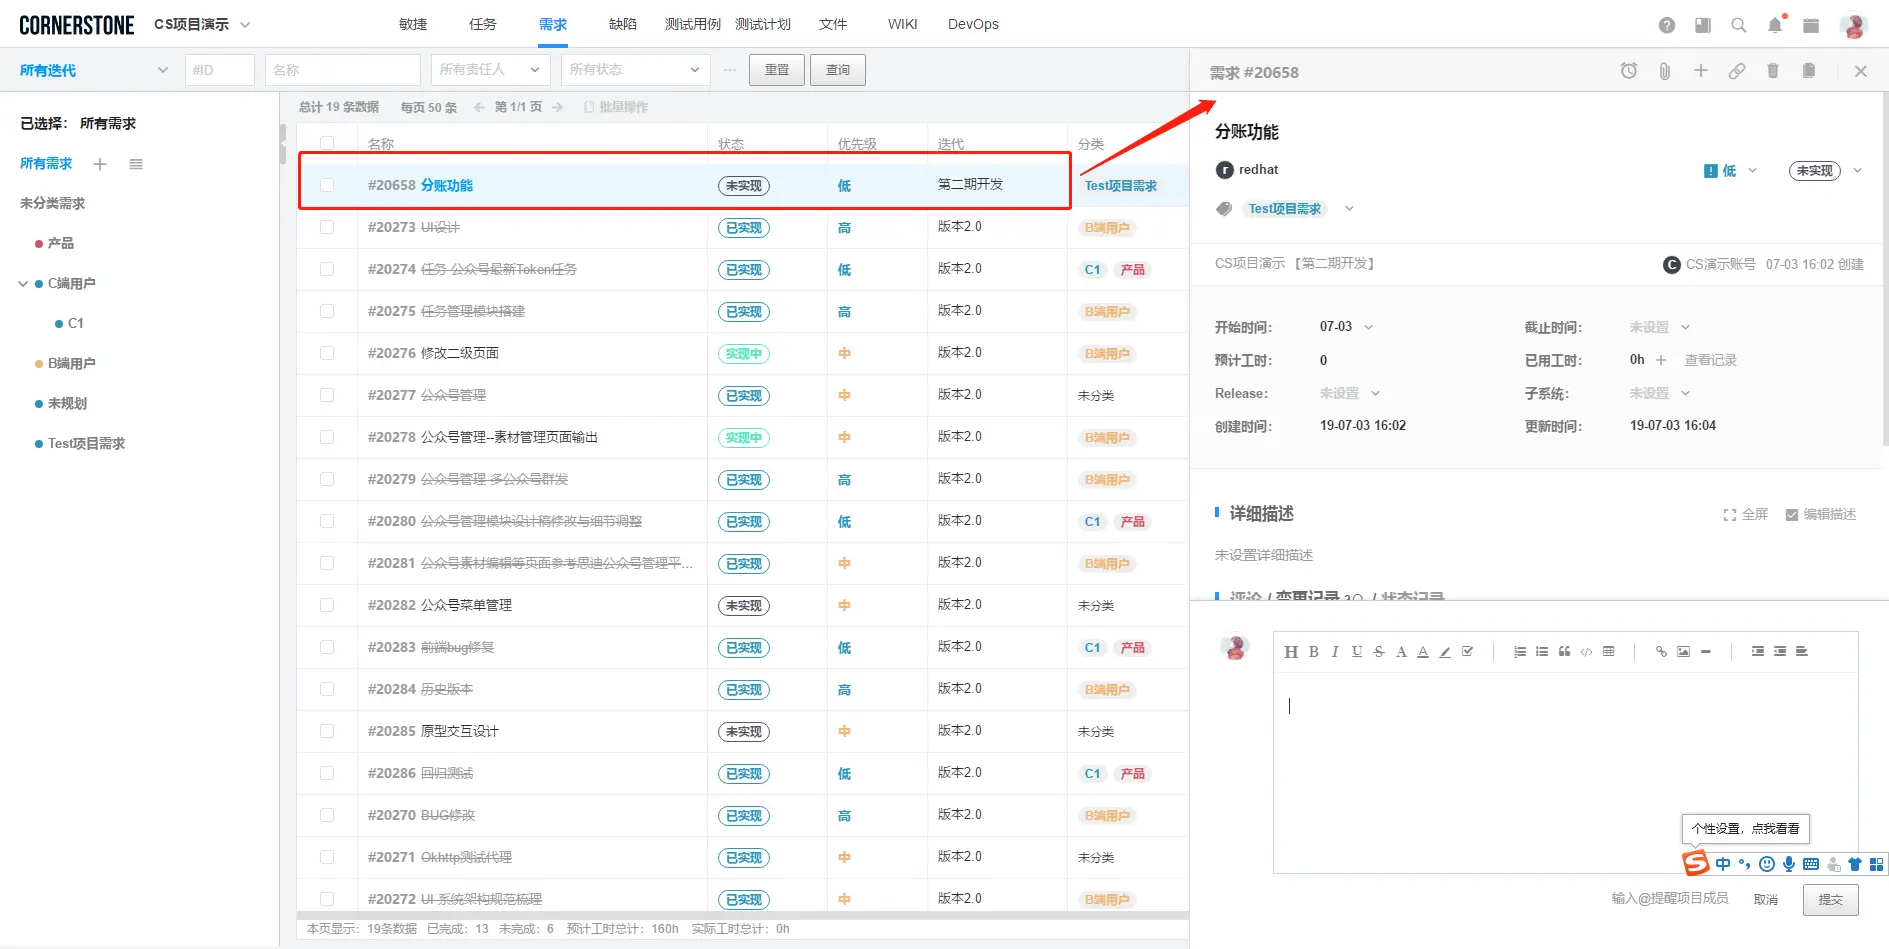Delete requirement using the trash icon
Viewport: 1889px width, 949px height.
click(1772, 71)
